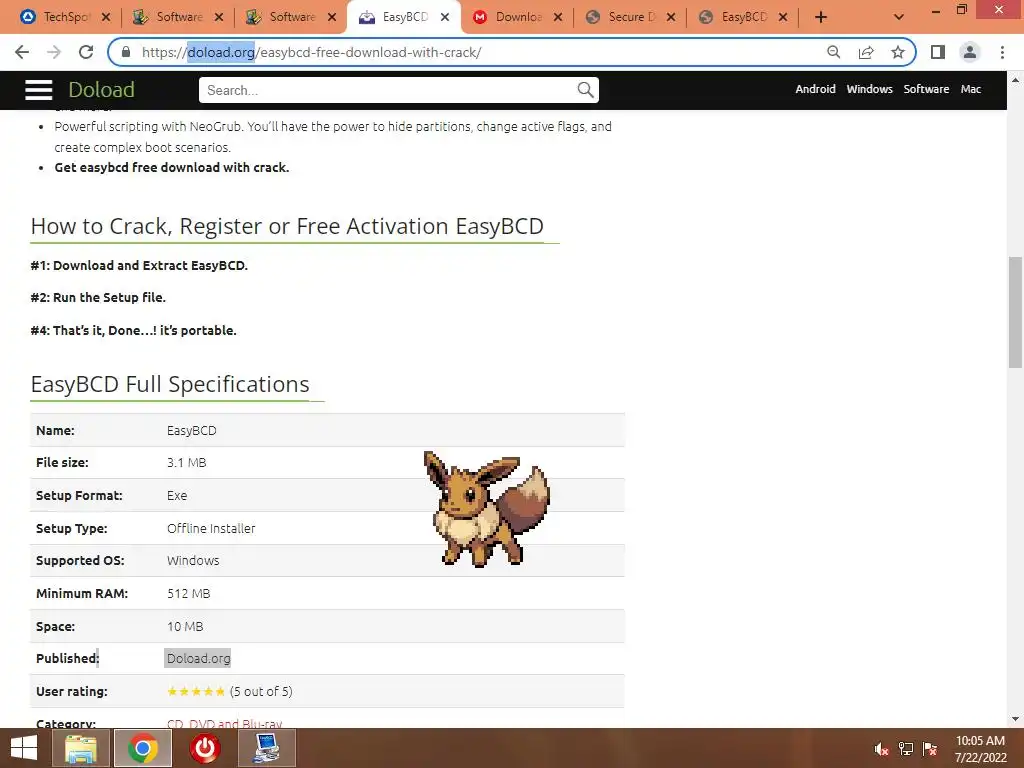Share this page using the share icon
1024x768 pixels.
pyautogui.click(x=866, y=52)
